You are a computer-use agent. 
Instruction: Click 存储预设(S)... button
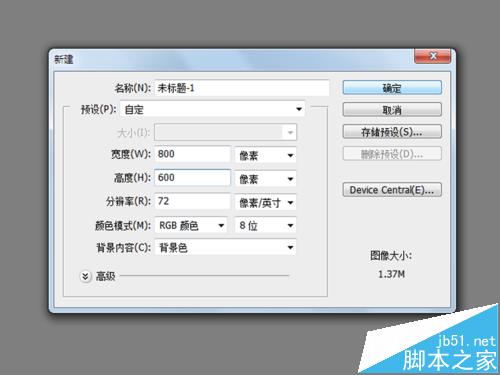392,132
